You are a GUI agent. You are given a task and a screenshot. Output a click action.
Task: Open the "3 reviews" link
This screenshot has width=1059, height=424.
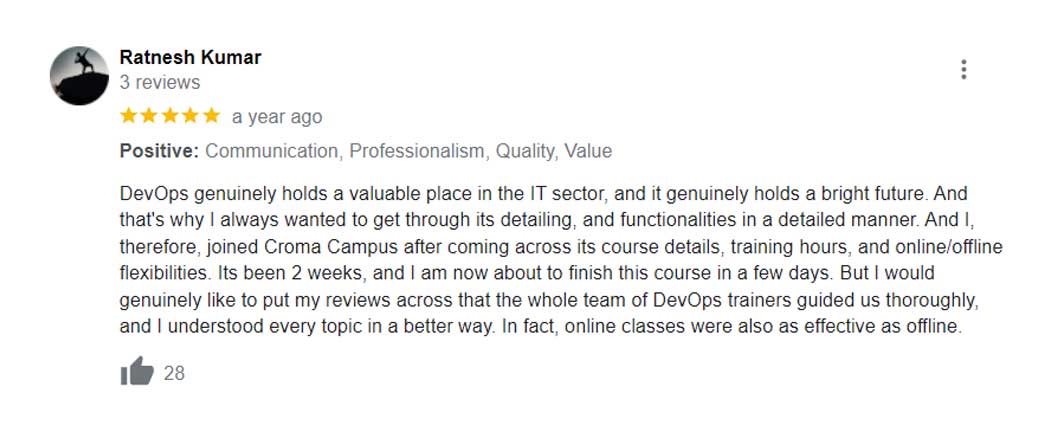point(160,82)
